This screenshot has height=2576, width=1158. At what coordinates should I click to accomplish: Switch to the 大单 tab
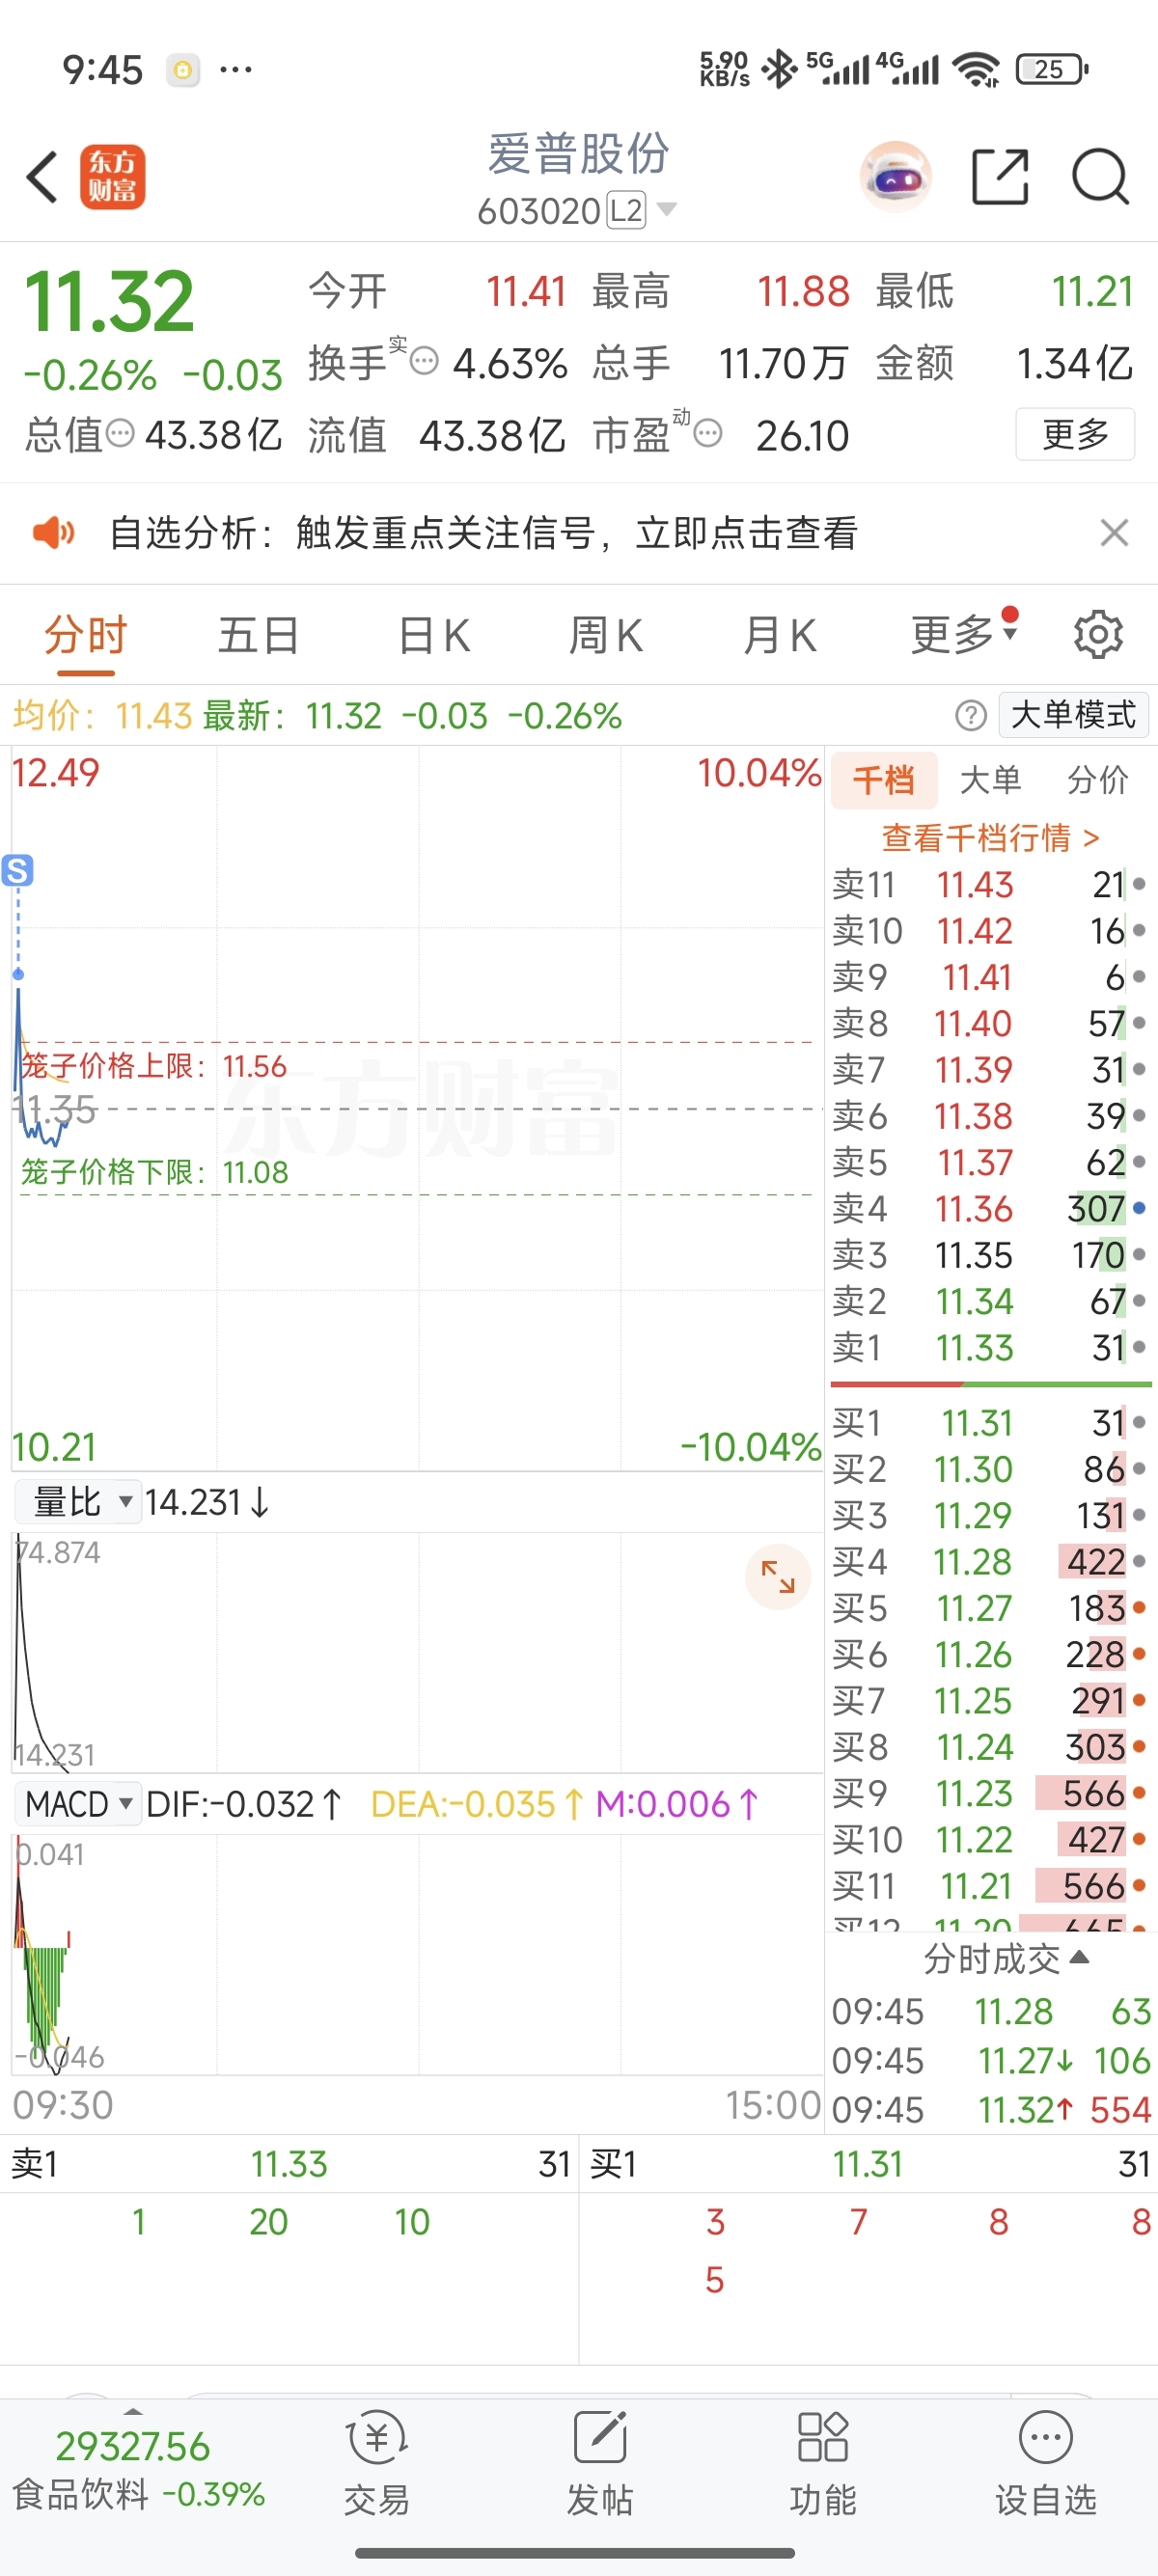[x=990, y=779]
